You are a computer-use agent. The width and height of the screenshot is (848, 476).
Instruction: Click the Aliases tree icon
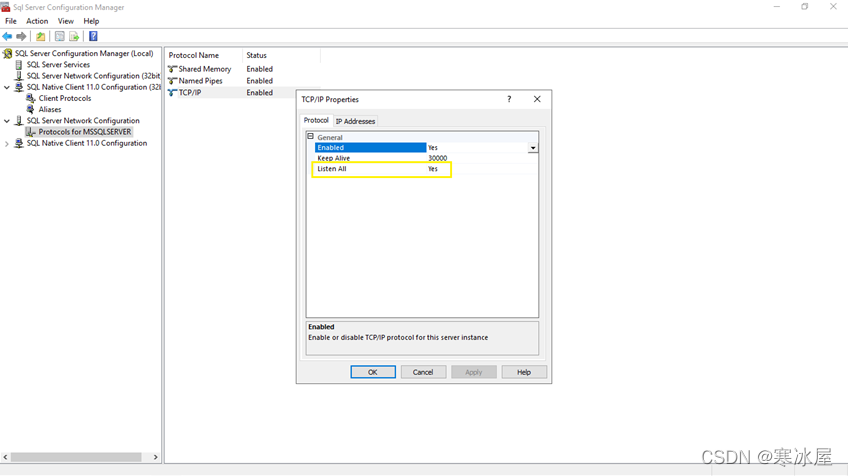31,109
